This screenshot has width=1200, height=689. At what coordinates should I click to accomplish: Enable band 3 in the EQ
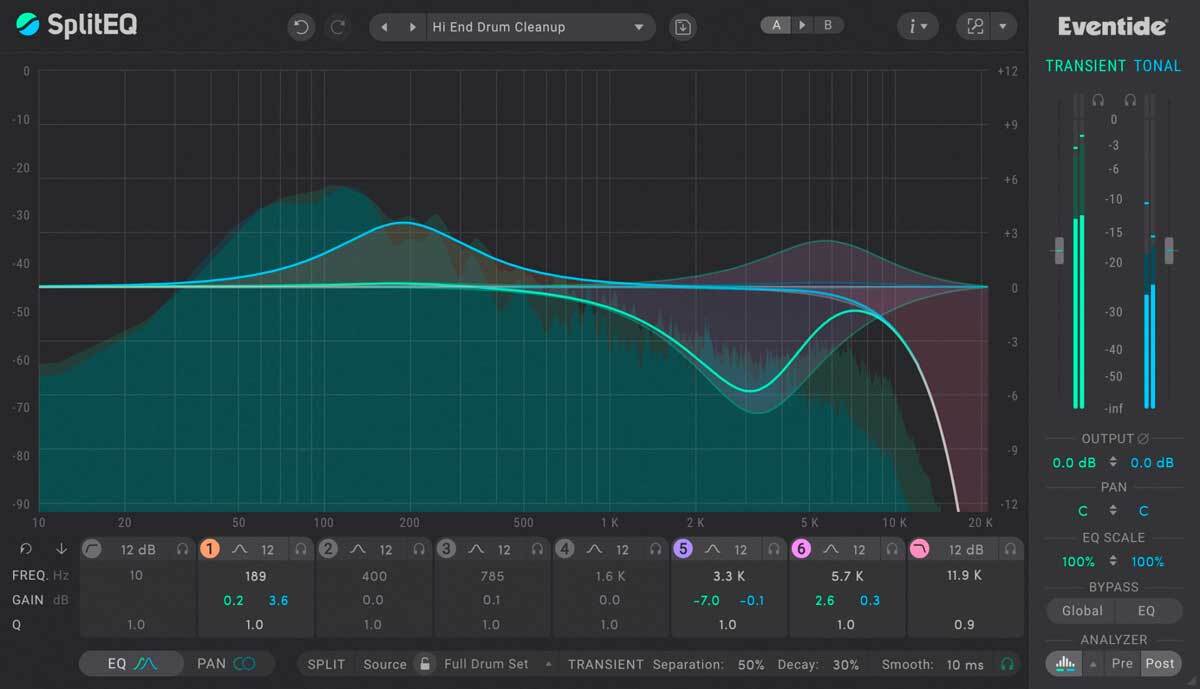pyautogui.click(x=447, y=549)
